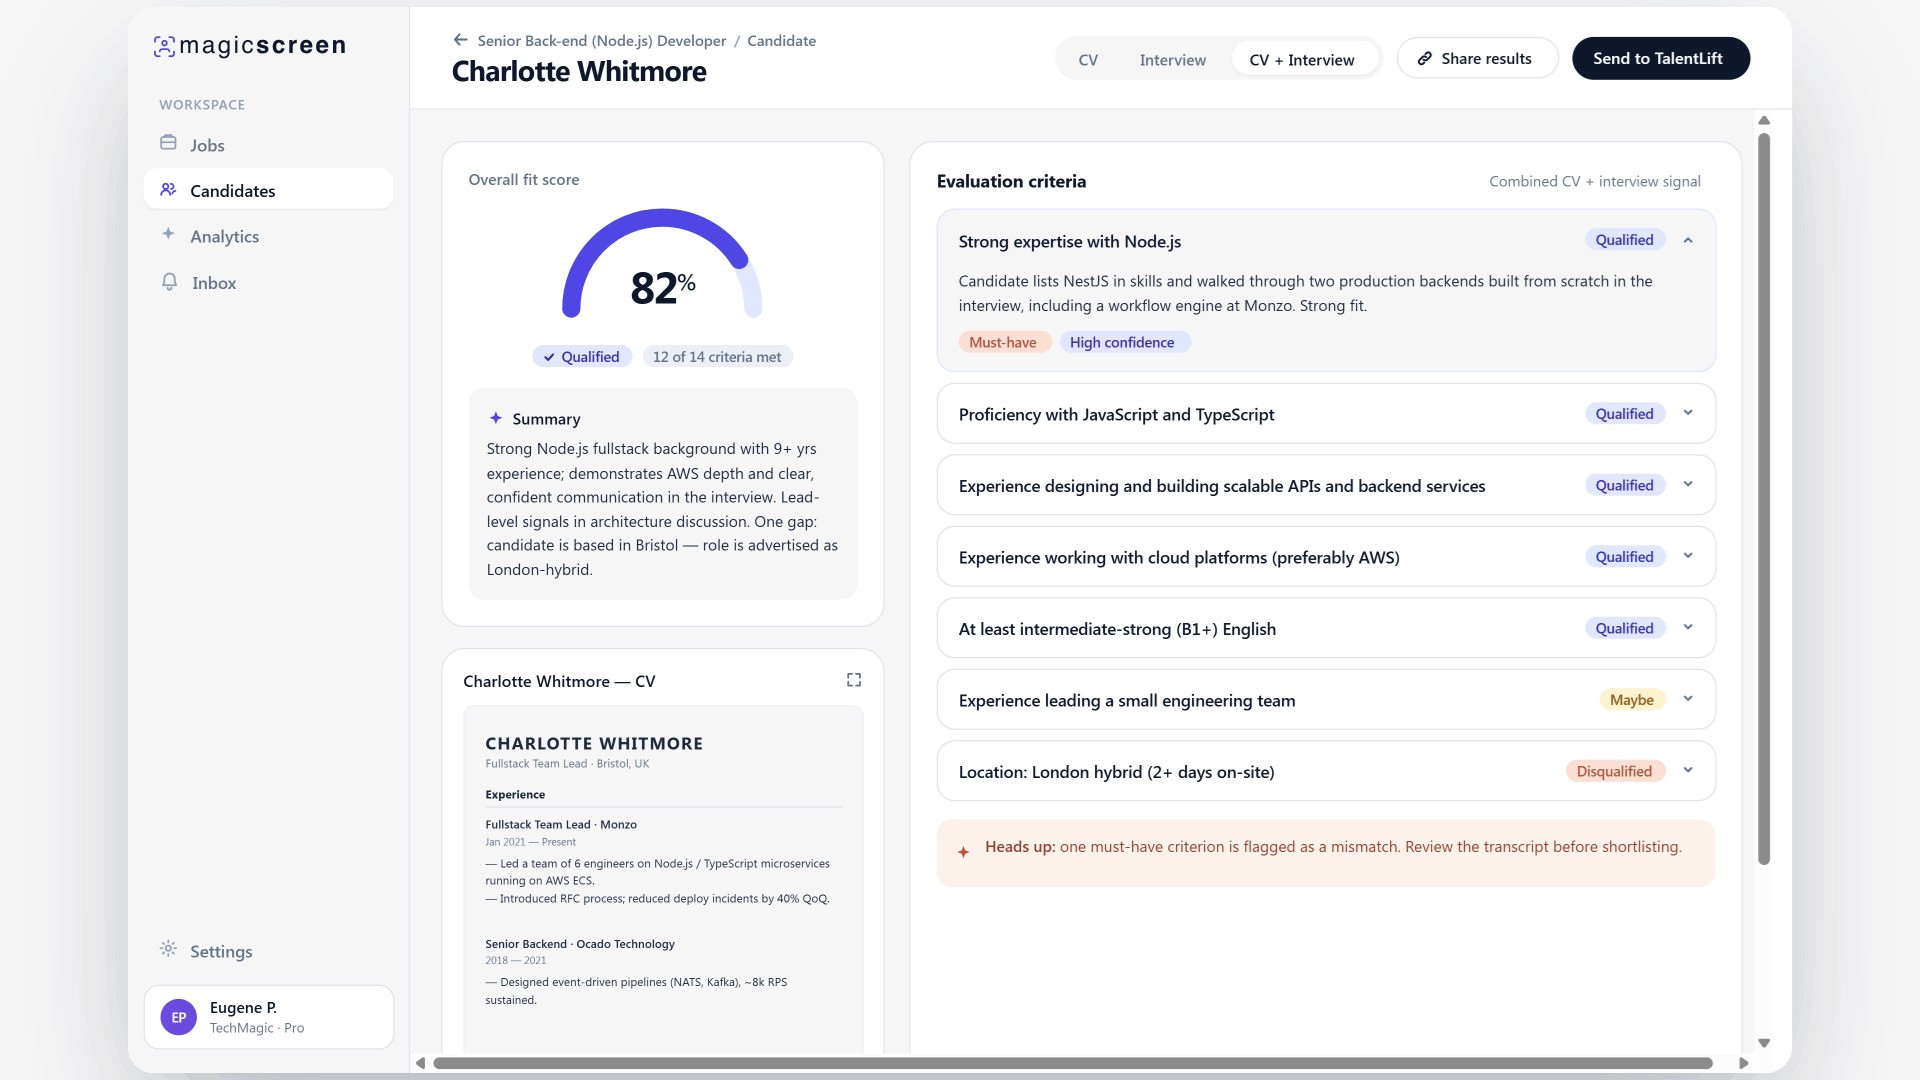The width and height of the screenshot is (1920, 1080).
Task: Switch to the CV tab
Action: (1088, 60)
